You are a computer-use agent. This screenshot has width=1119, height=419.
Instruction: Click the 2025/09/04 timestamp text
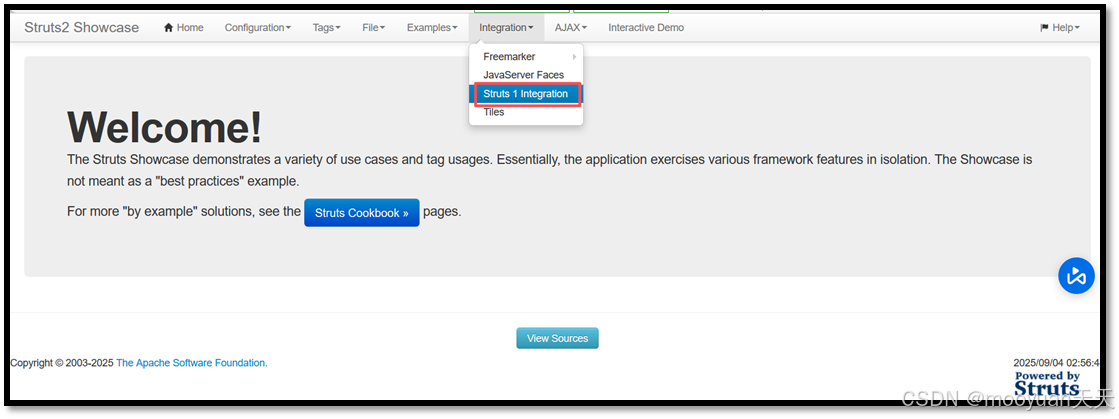click(1056, 363)
